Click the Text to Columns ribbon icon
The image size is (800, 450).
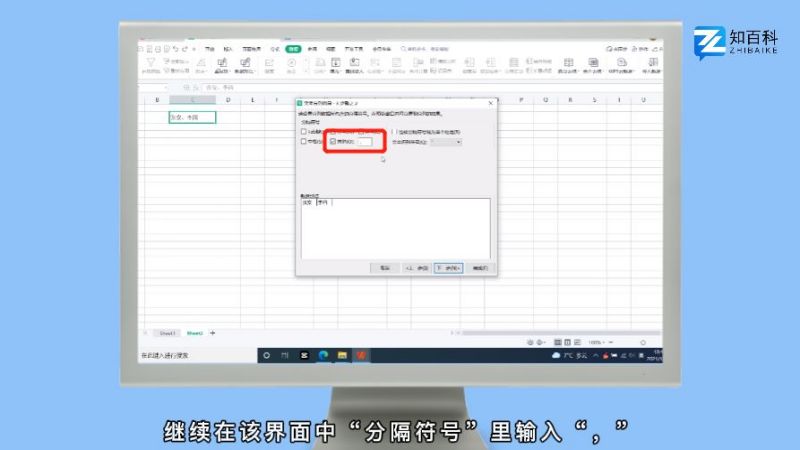335,66
